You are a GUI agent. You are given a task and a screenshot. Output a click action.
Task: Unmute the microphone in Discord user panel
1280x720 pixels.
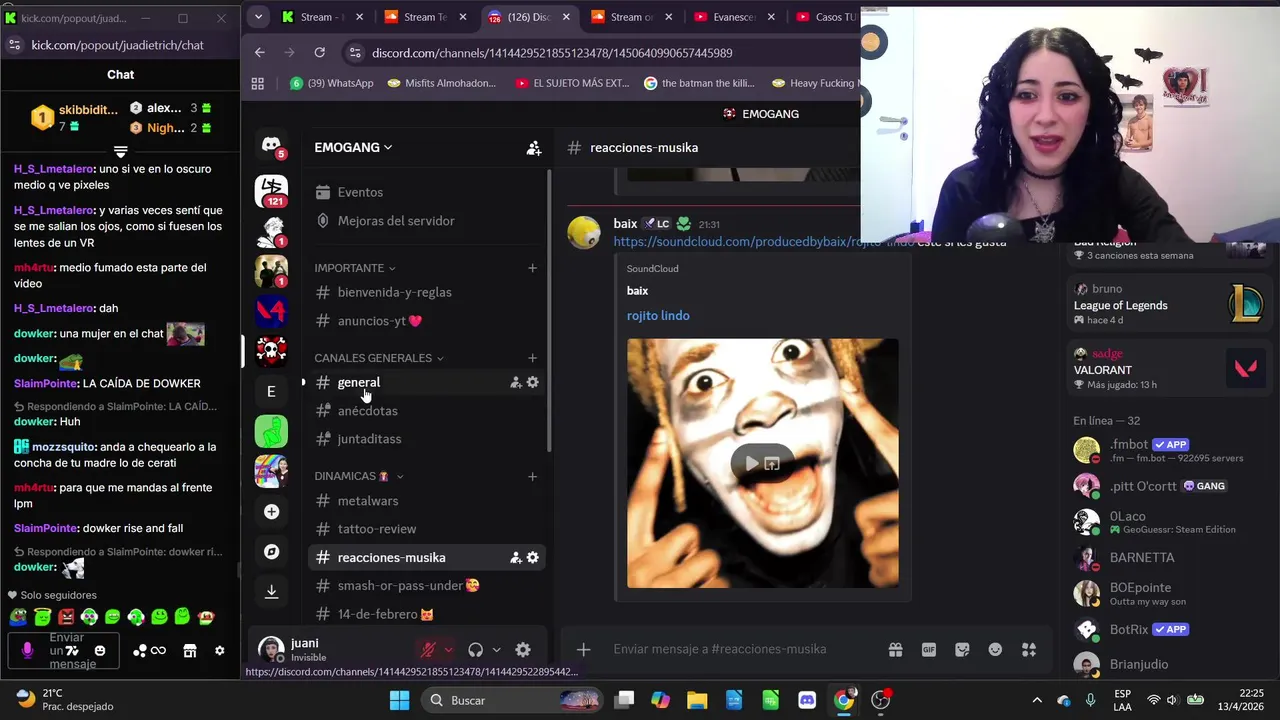click(428, 649)
